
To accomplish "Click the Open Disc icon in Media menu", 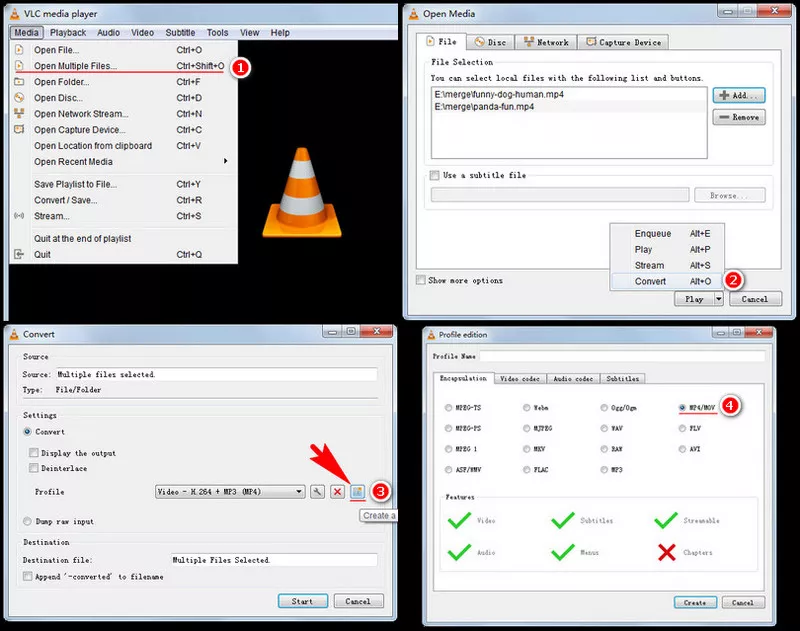I will (19, 97).
